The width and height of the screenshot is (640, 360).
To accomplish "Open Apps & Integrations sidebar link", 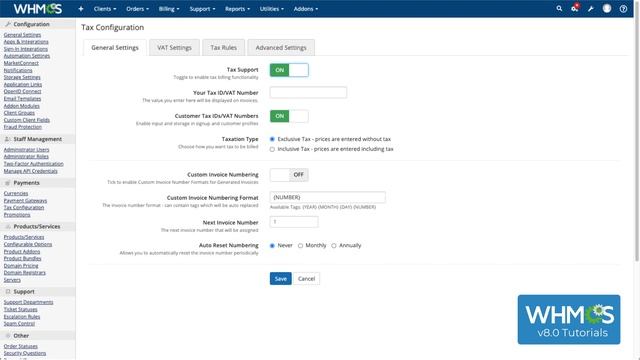I will (26, 42).
